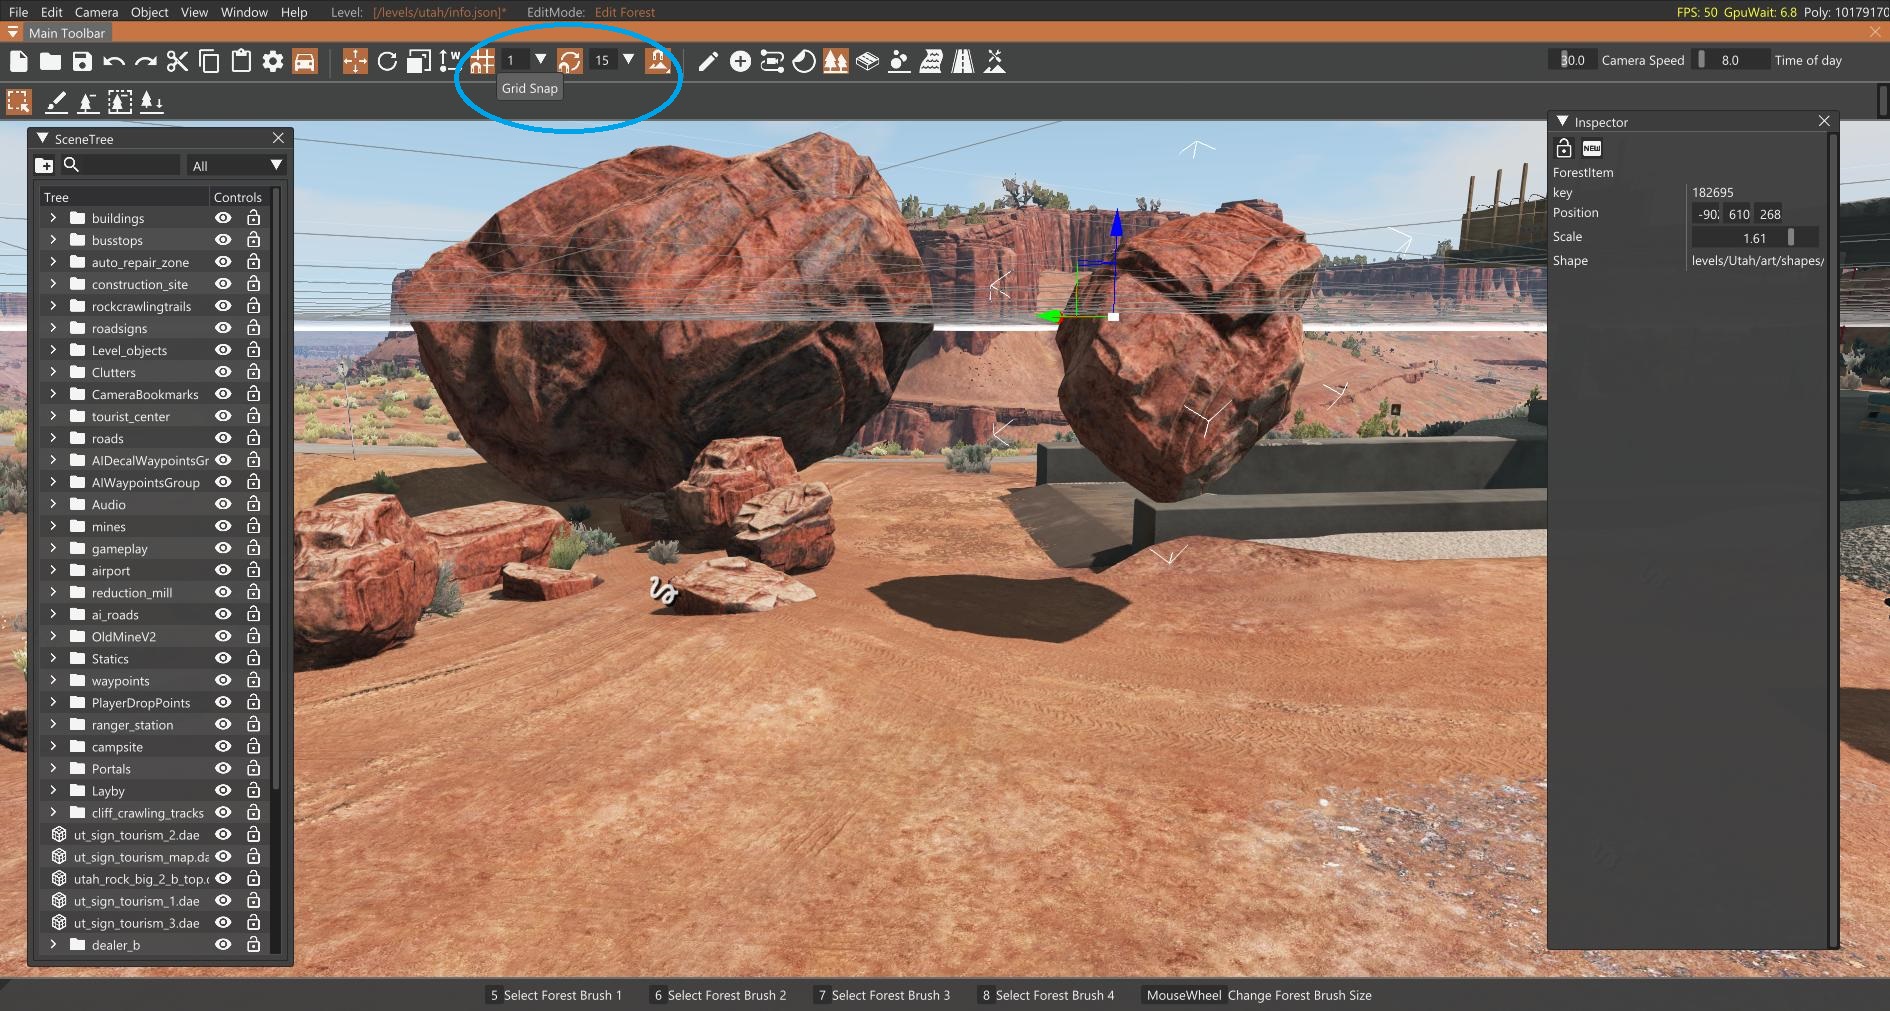The image size is (1890, 1011).
Task: Select the pencil edit tool
Action: tap(708, 61)
